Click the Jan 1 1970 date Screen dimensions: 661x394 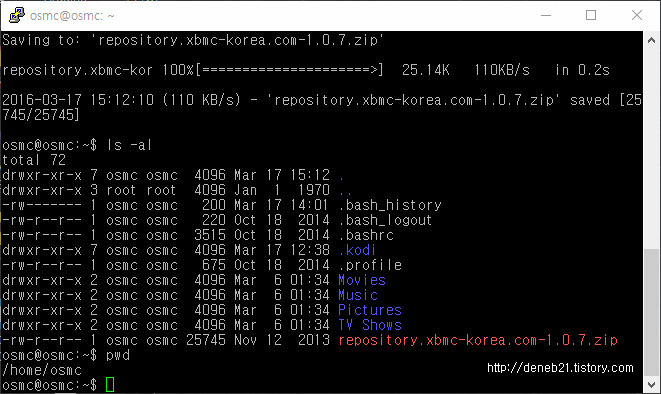pyautogui.click(x=282, y=190)
